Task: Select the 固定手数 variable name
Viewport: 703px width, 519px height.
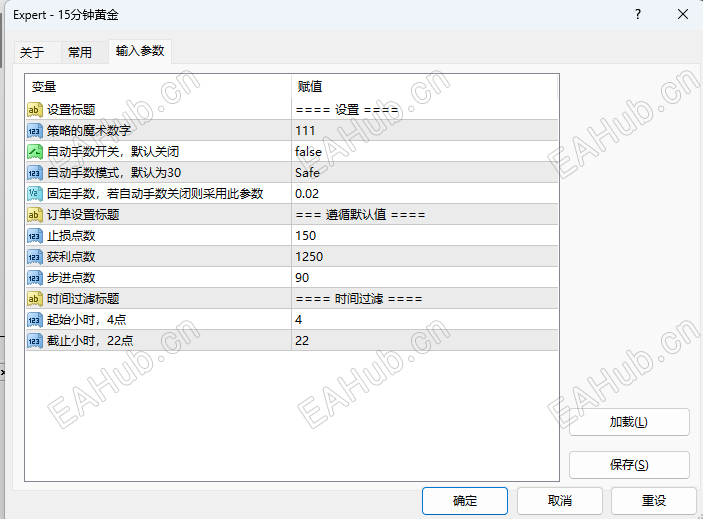Action: (155, 194)
